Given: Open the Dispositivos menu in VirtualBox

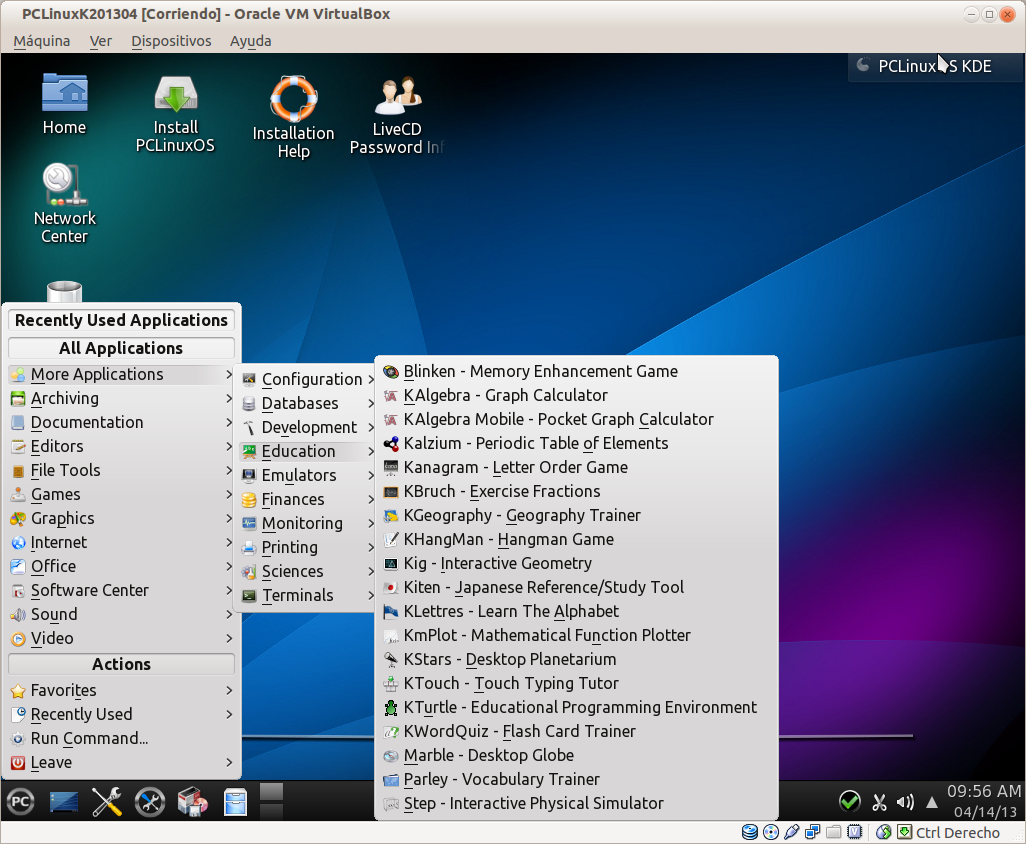Looking at the screenshot, I should click(x=171, y=41).
